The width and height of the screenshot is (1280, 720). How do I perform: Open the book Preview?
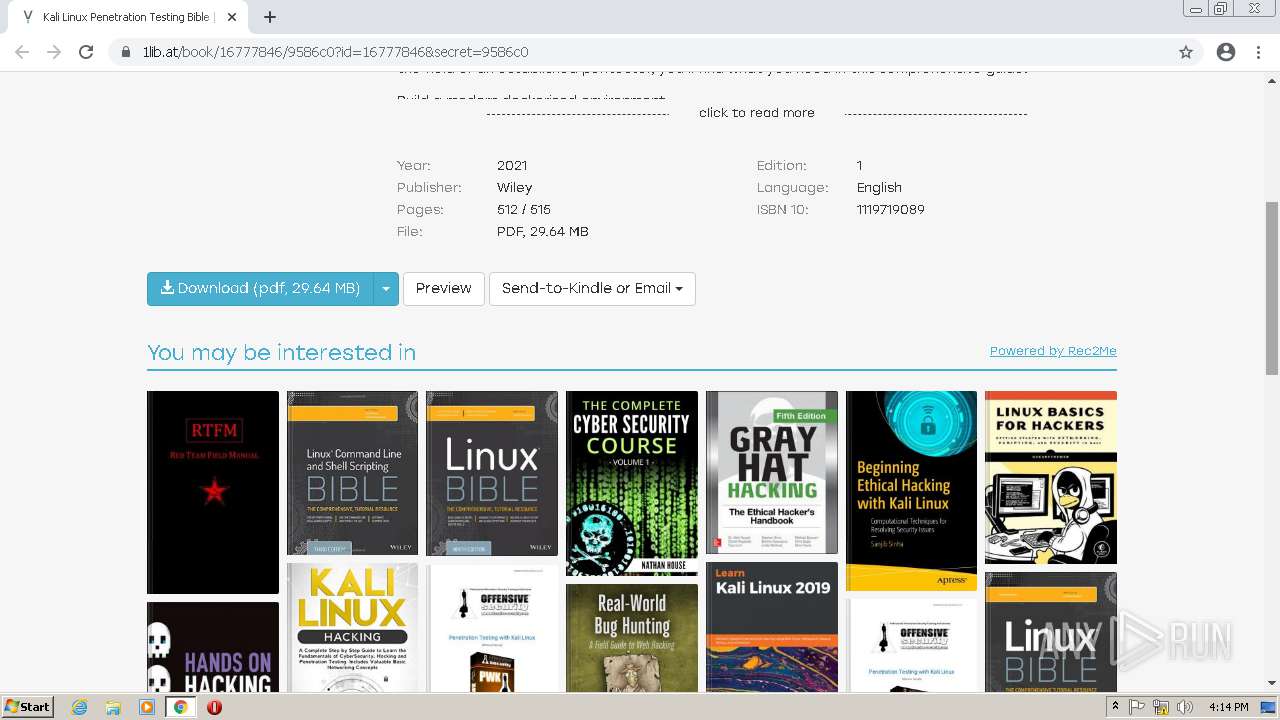click(443, 288)
